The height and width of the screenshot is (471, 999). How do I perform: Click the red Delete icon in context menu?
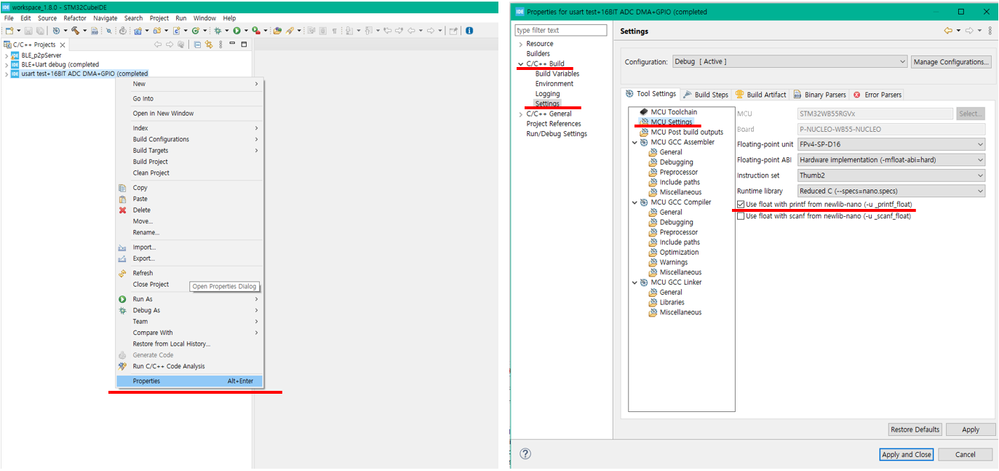click(122, 210)
